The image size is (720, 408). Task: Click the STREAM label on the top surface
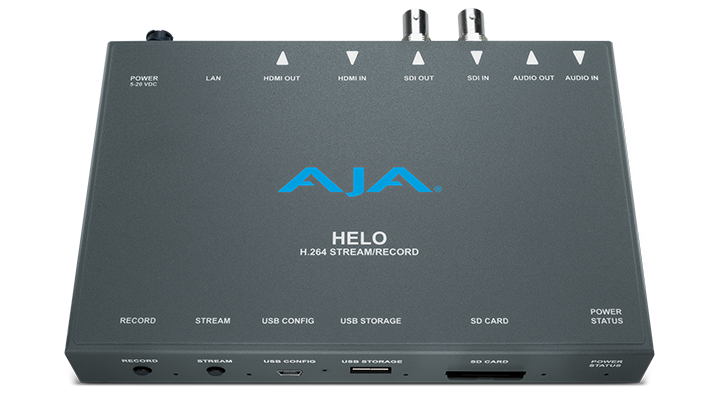(213, 320)
